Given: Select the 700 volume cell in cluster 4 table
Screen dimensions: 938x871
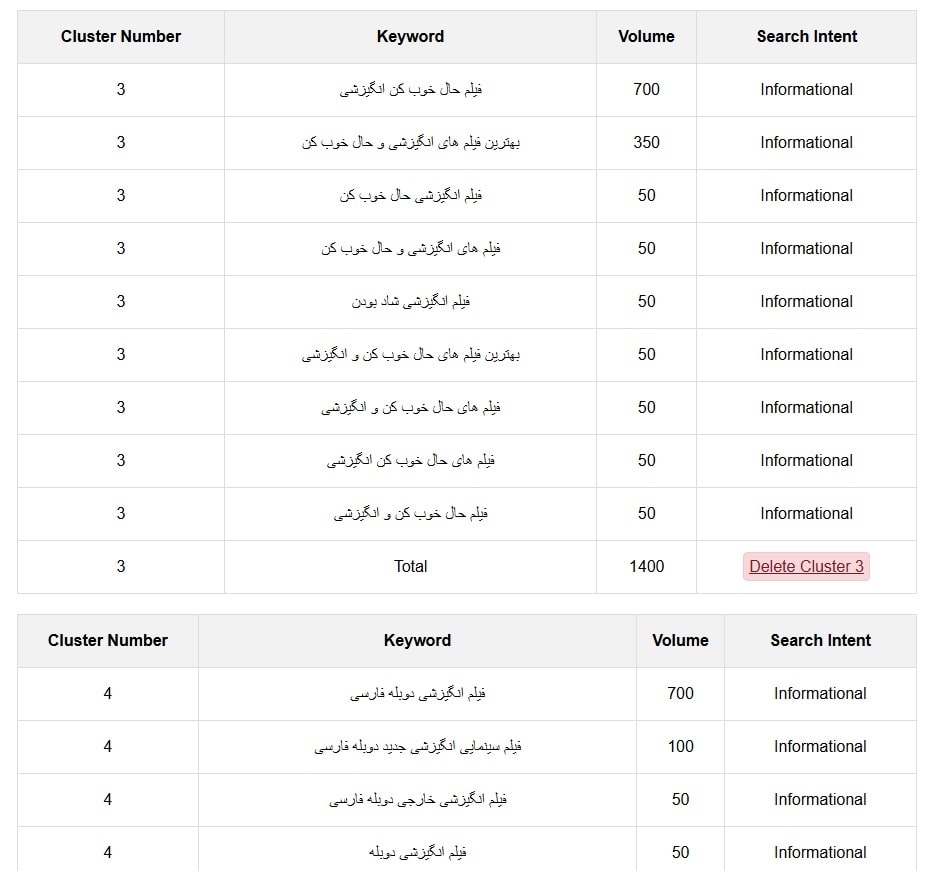Looking at the screenshot, I should click(680, 694).
